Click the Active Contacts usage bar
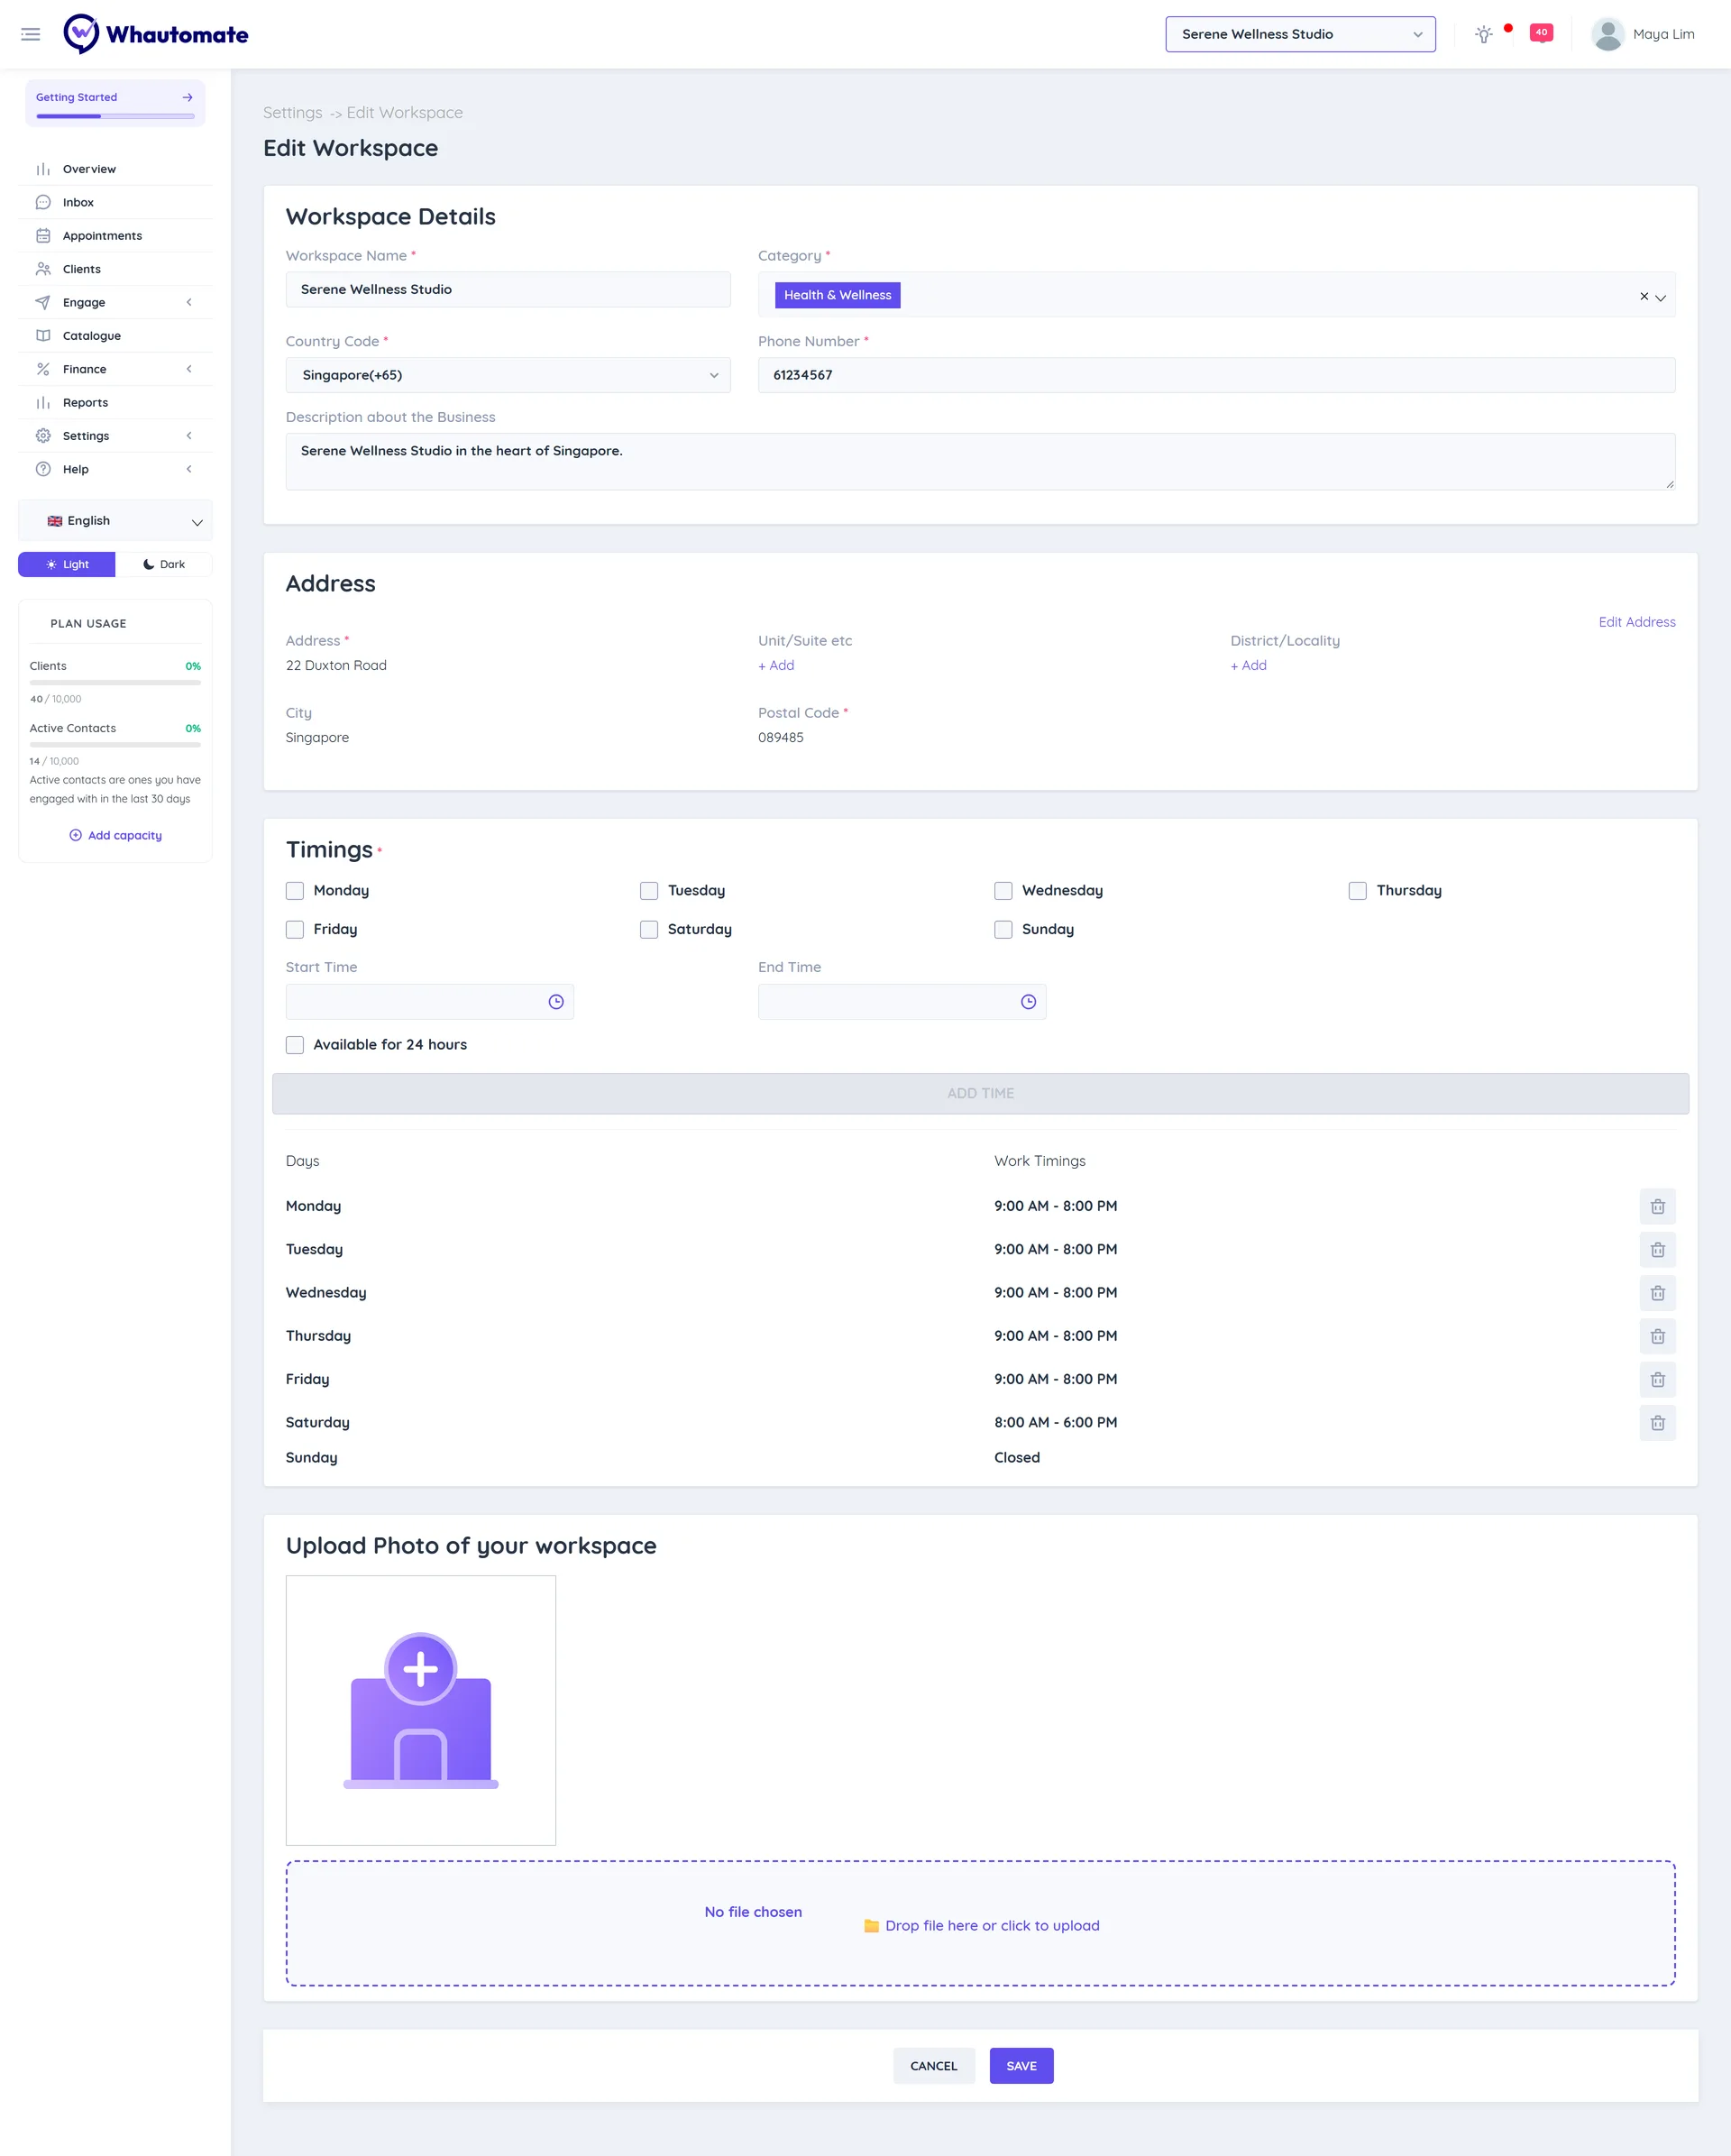The image size is (1731, 2156). [x=115, y=745]
